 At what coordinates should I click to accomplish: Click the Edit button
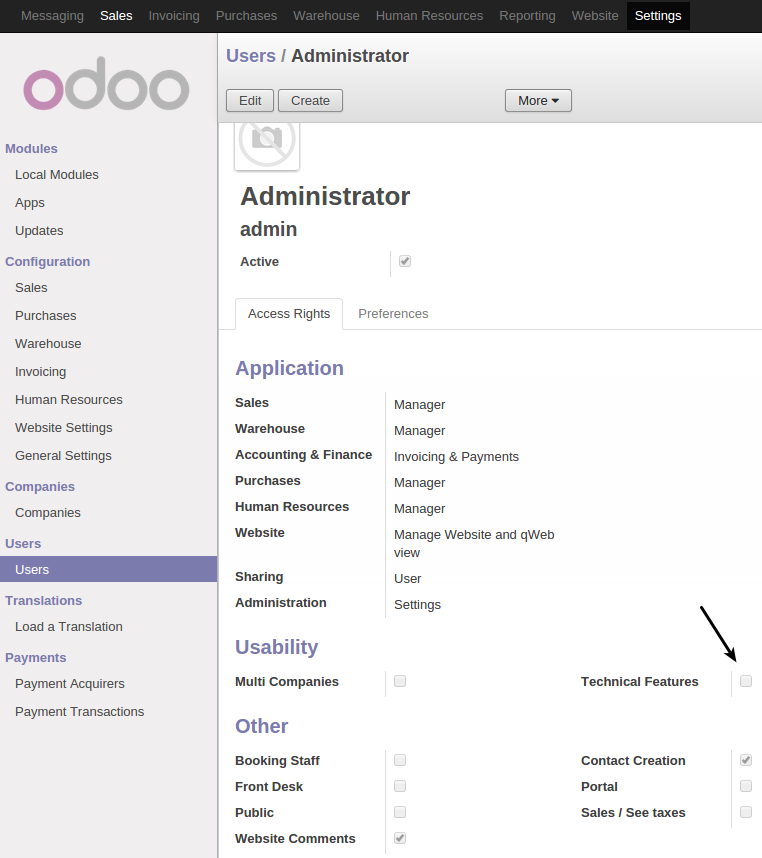click(250, 101)
